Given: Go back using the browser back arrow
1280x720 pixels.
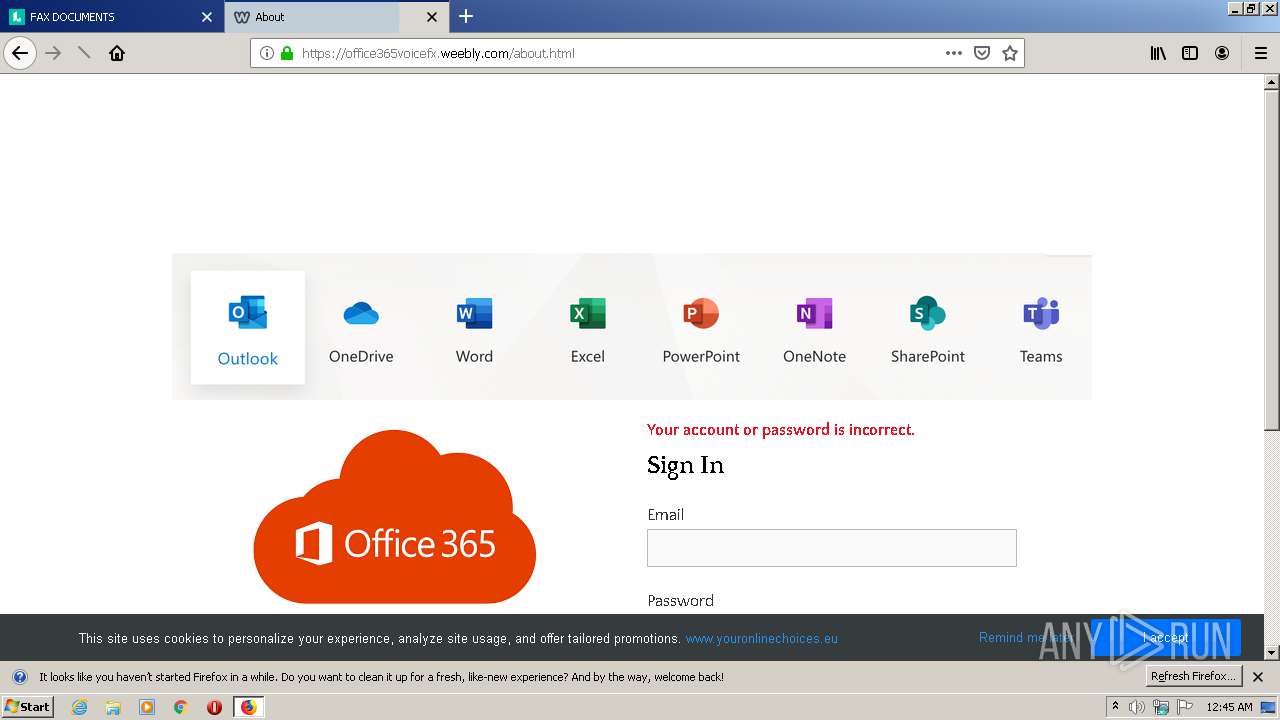Looking at the screenshot, I should click(x=20, y=53).
